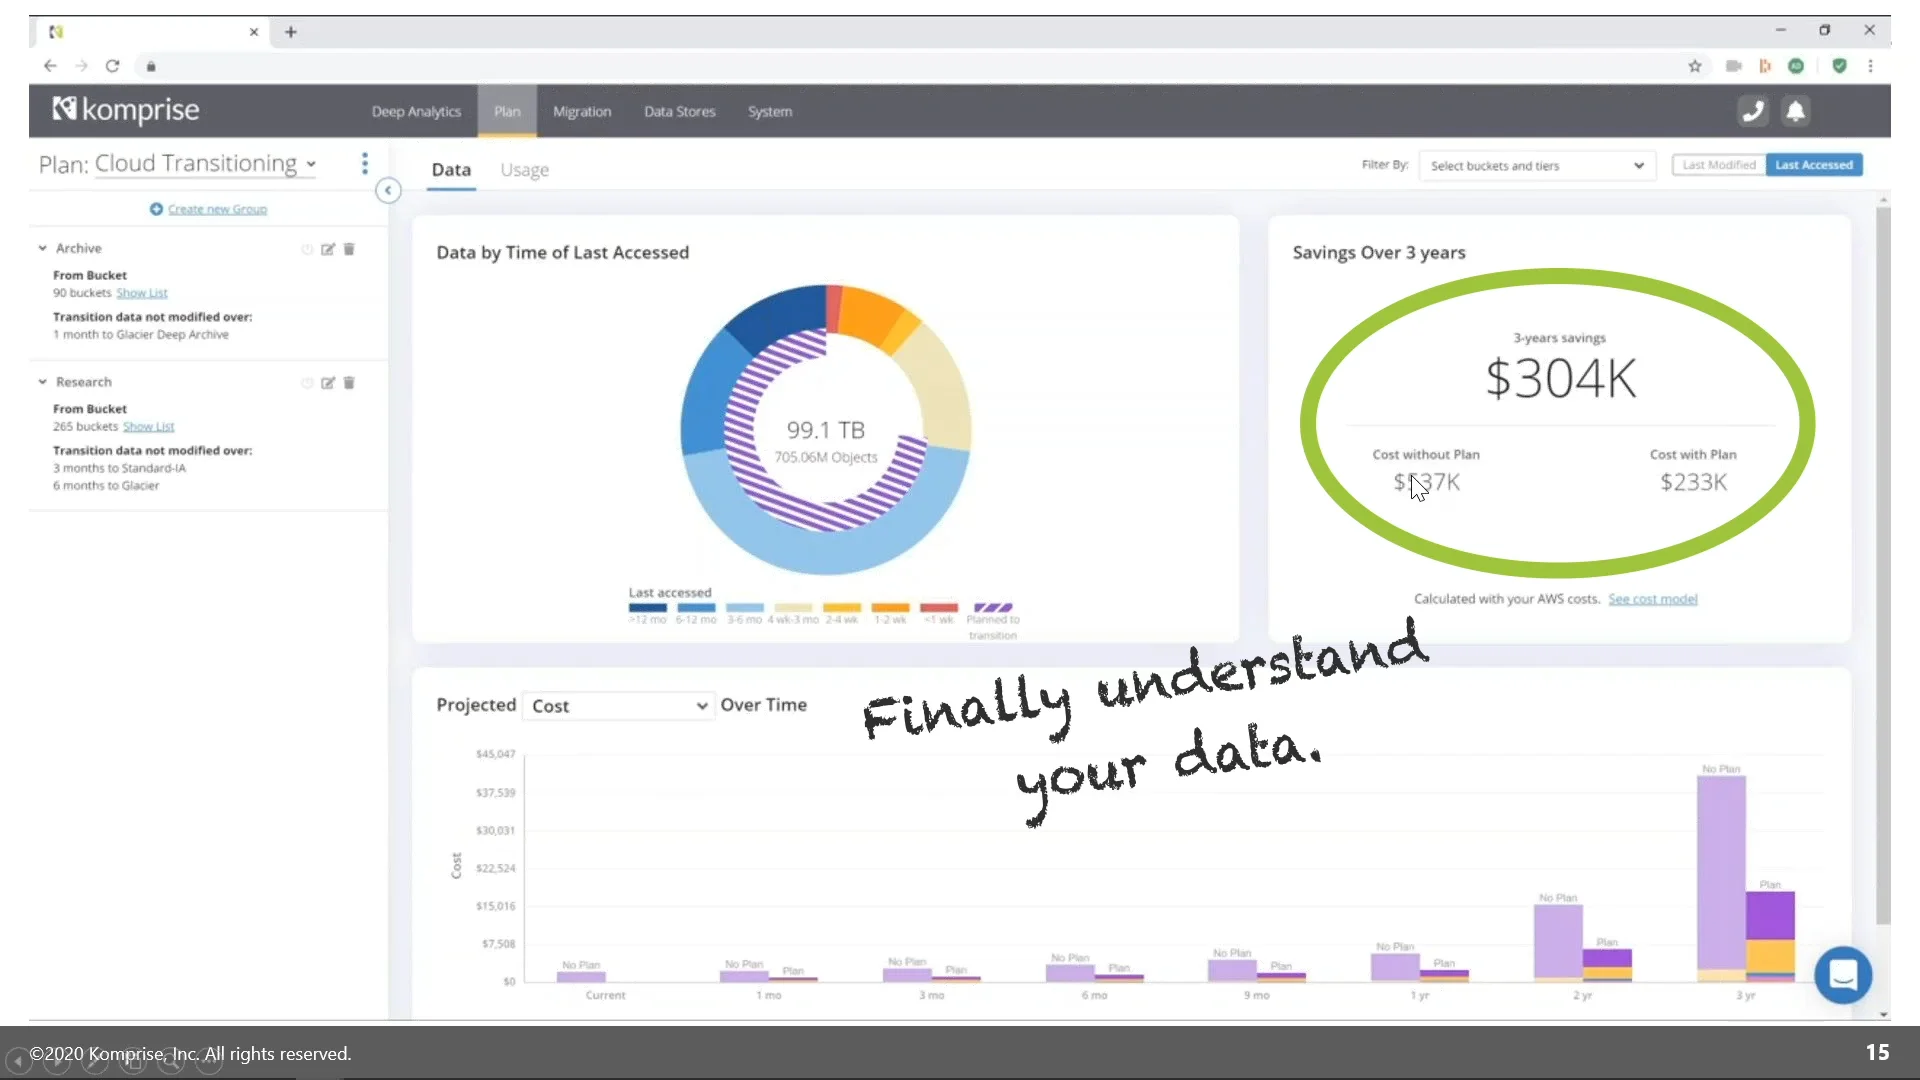
Task: Delete the Research group with trash icon
Action: (x=349, y=383)
